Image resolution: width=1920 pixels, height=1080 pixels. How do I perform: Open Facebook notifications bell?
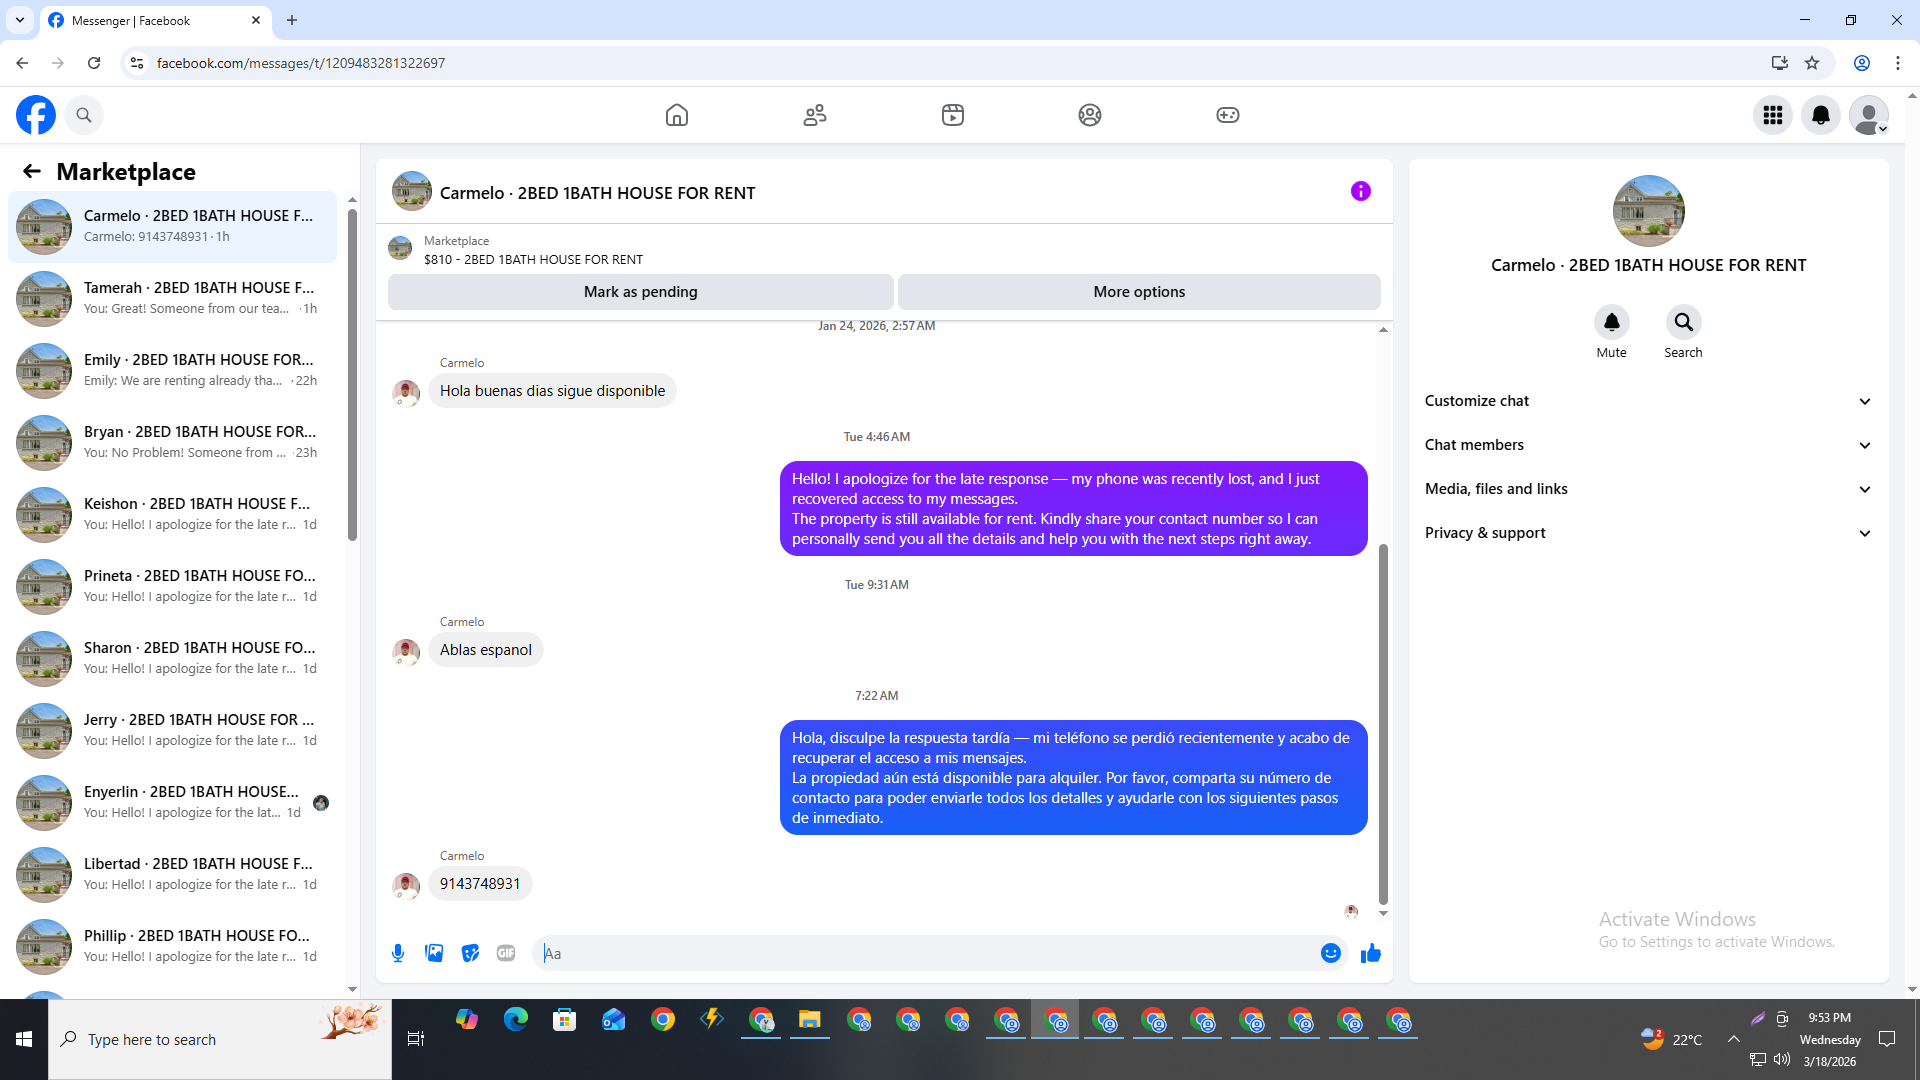(1820, 115)
